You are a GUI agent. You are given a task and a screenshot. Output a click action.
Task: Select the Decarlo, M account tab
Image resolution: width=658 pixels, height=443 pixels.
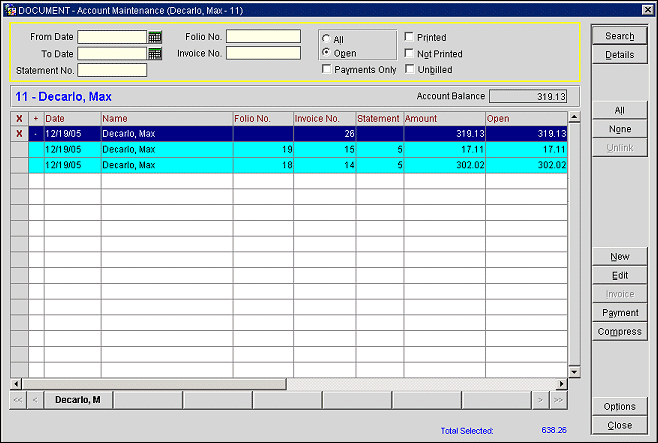tap(78, 400)
